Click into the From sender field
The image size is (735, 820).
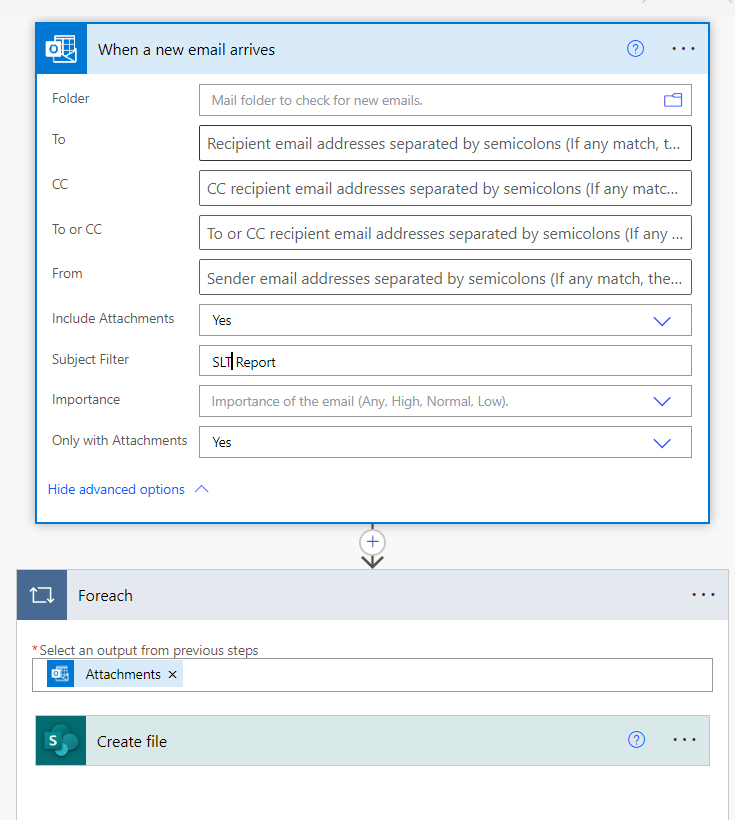coord(445,277)
